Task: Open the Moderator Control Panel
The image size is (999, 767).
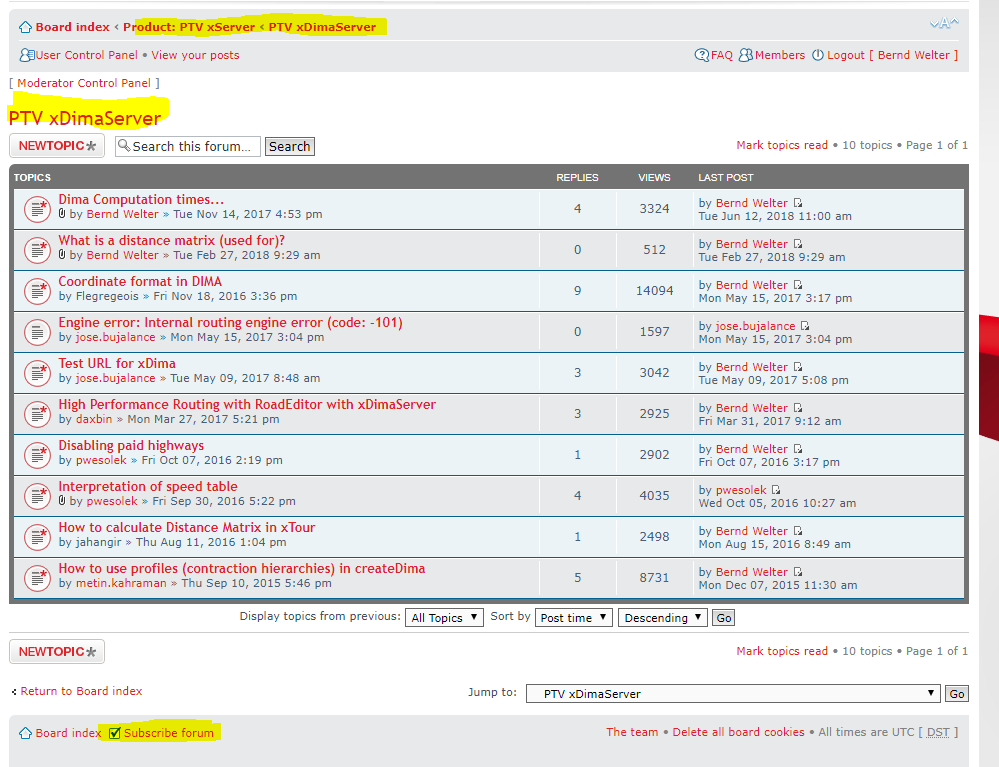Action: [84, 83]
